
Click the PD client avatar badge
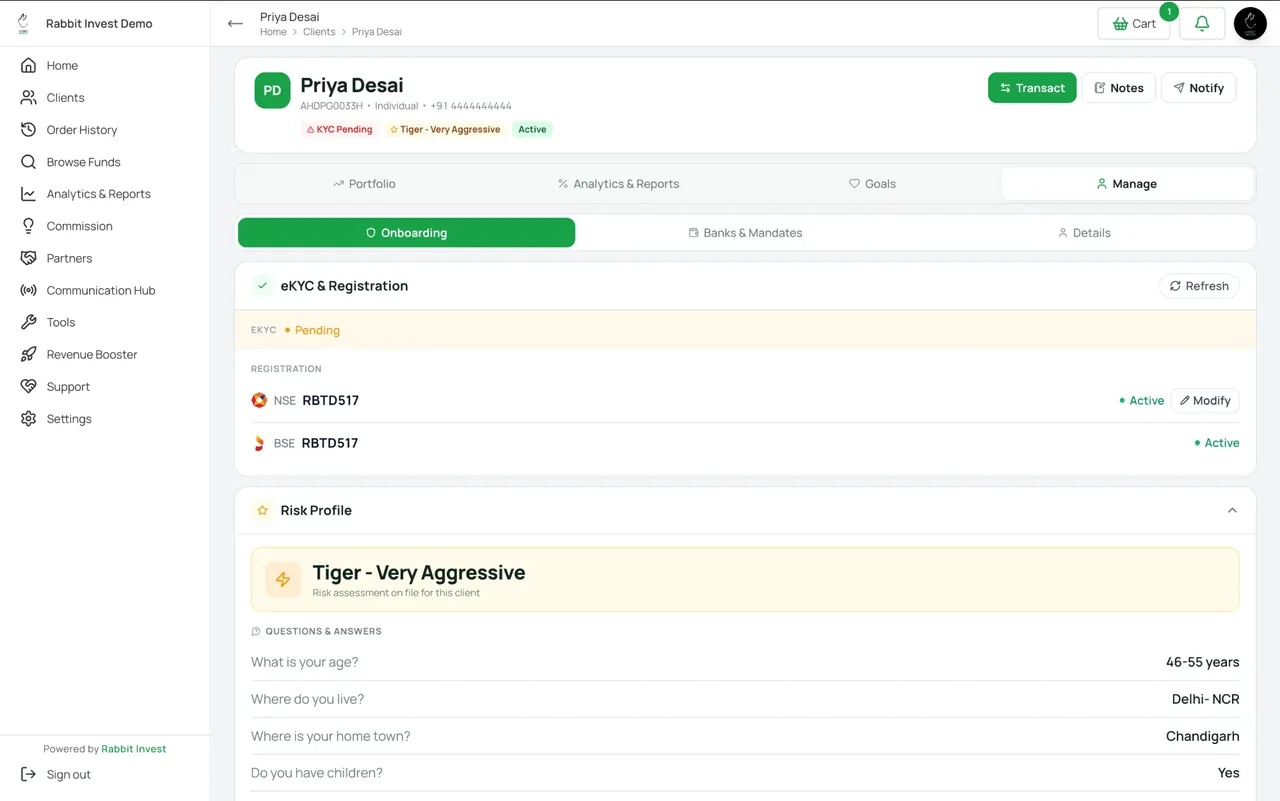coord(272,90)
